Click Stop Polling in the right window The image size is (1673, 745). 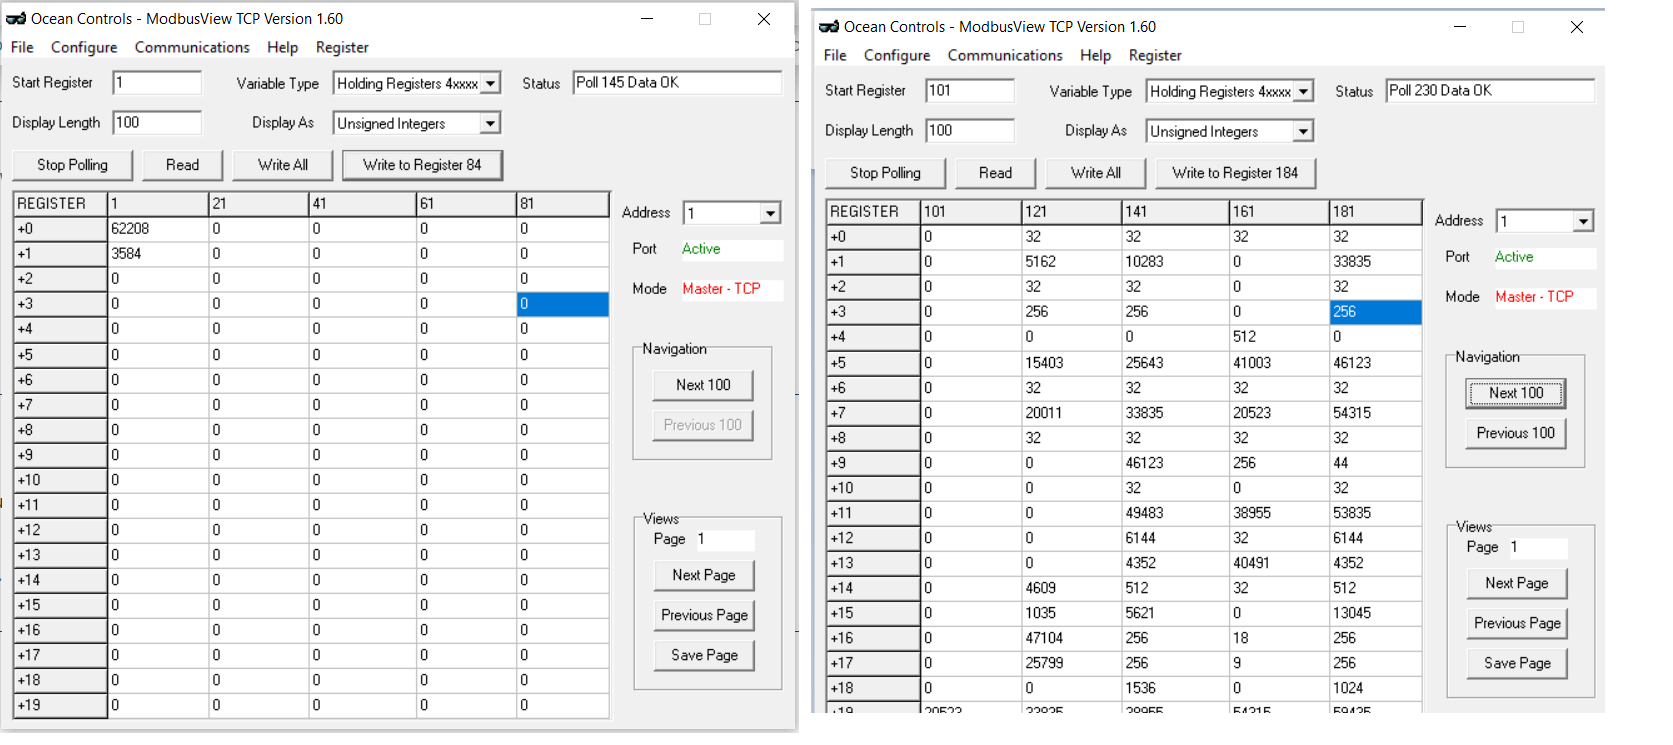[x=885, y=173]
